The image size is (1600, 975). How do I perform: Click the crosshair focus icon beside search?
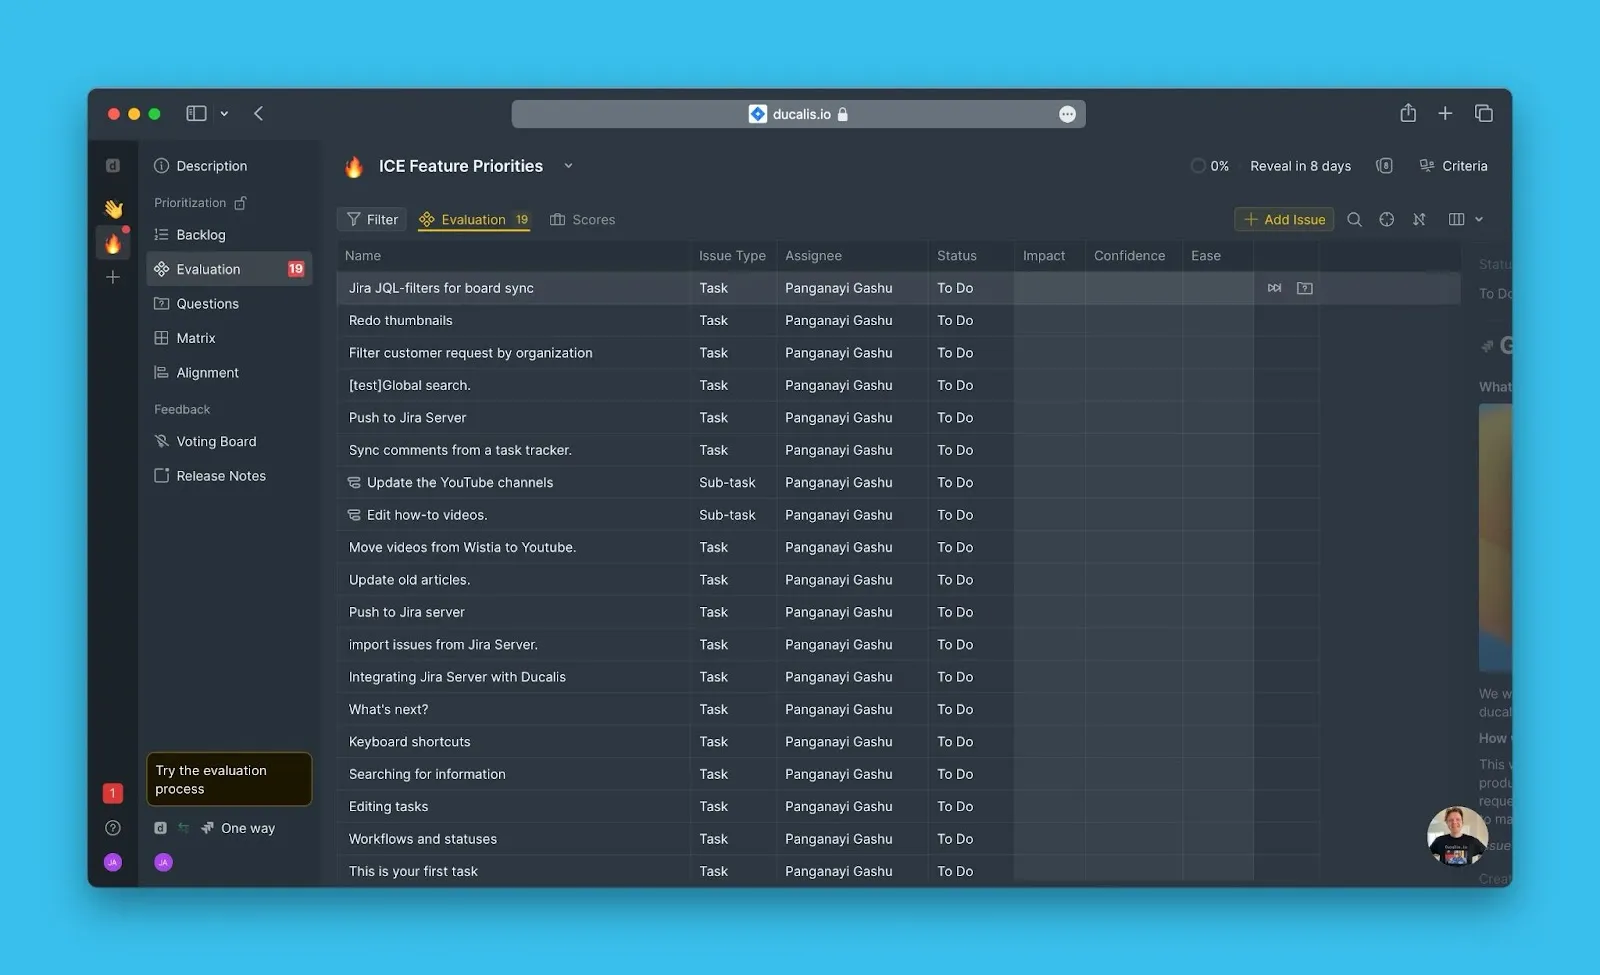[1386, 220]
